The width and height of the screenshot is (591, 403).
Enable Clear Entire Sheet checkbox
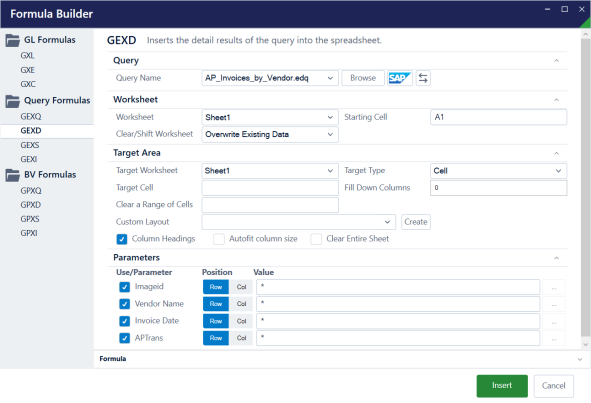(x=316, y=239)
